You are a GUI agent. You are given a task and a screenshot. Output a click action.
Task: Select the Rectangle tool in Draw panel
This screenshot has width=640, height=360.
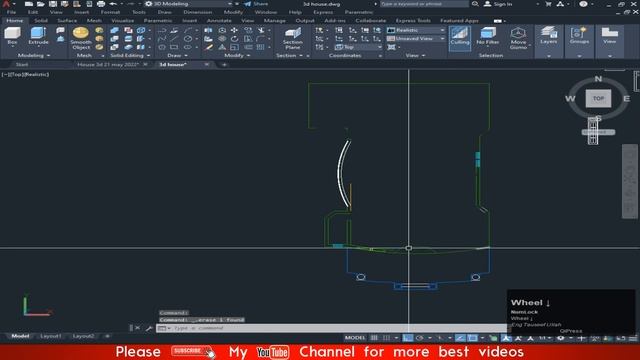tap(174, 47)
